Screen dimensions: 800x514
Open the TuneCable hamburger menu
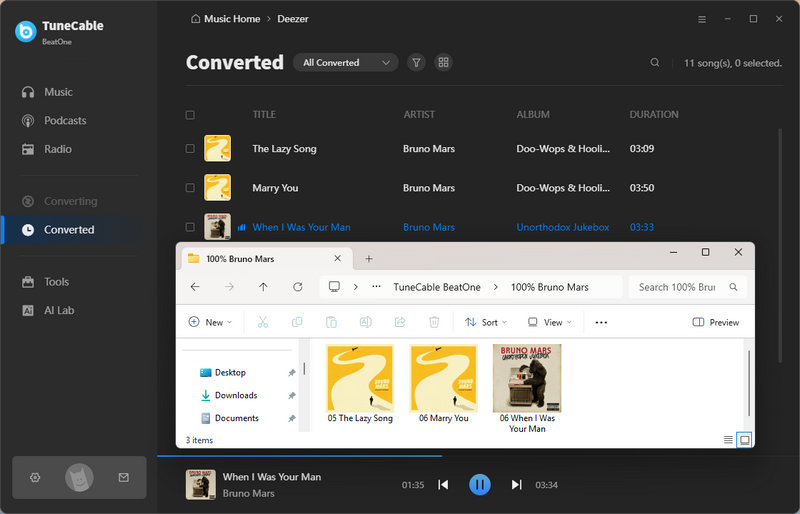pyautogui.click(x=702, y=19)
